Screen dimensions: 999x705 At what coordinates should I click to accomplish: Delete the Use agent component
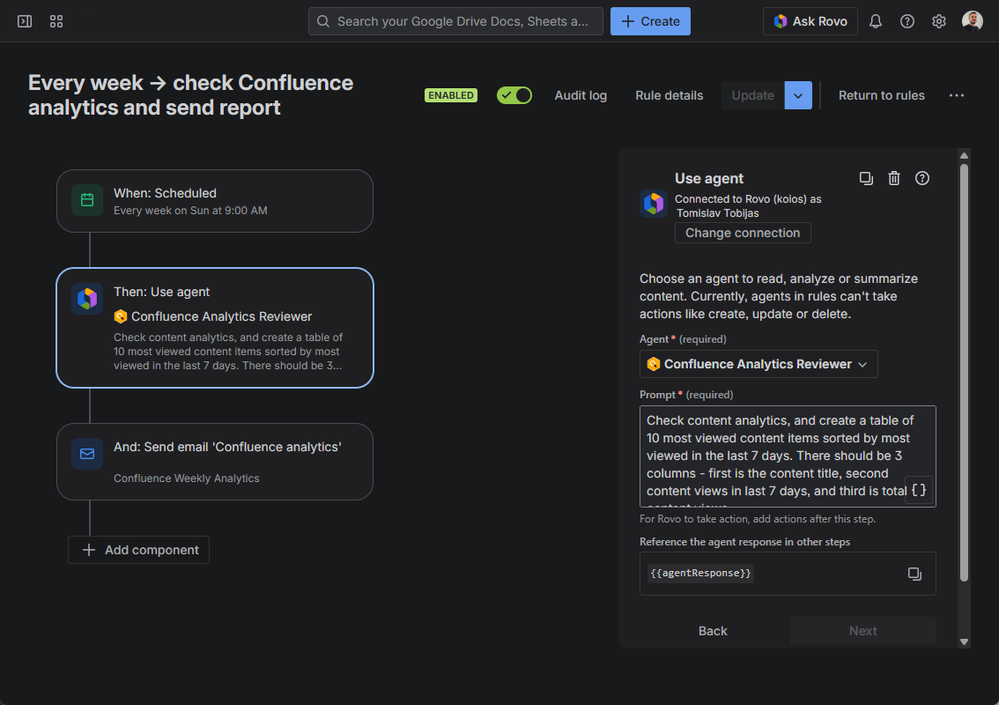(894, 178)
